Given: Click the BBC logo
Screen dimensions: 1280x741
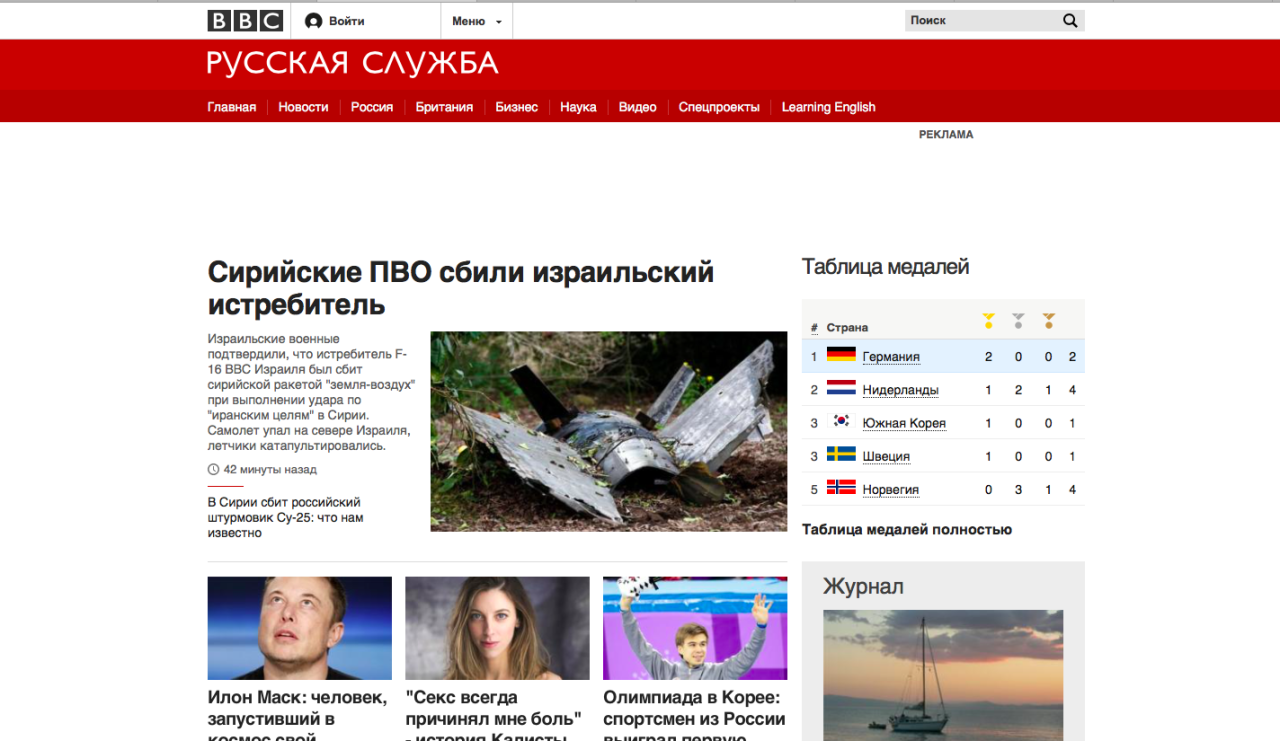Looking at the screenshot, I should (245, 21).
